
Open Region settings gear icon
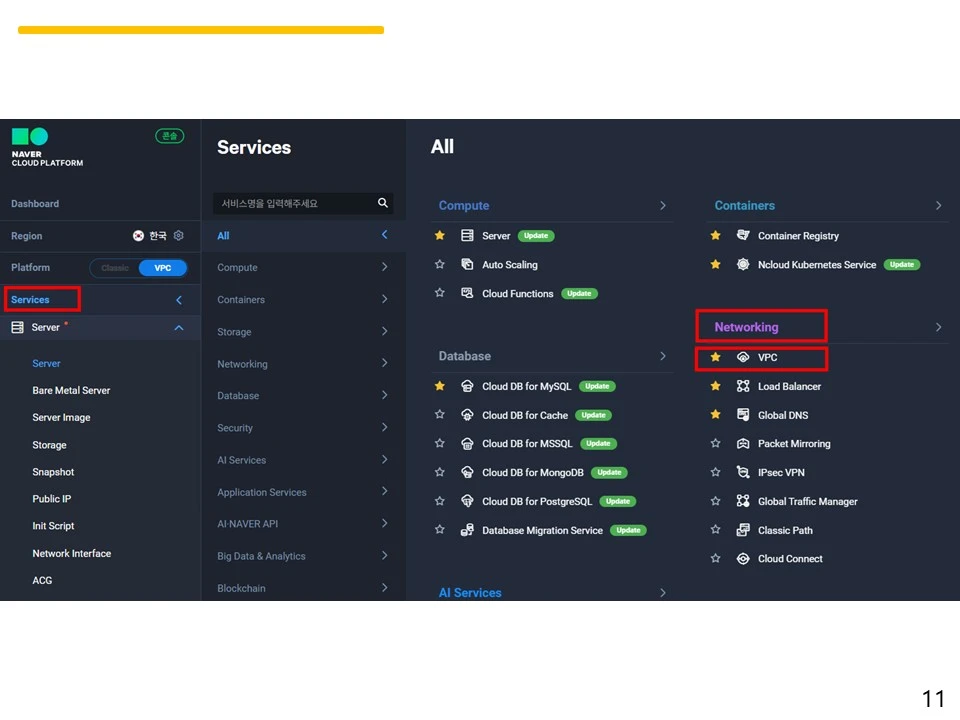tap(178, 236)
